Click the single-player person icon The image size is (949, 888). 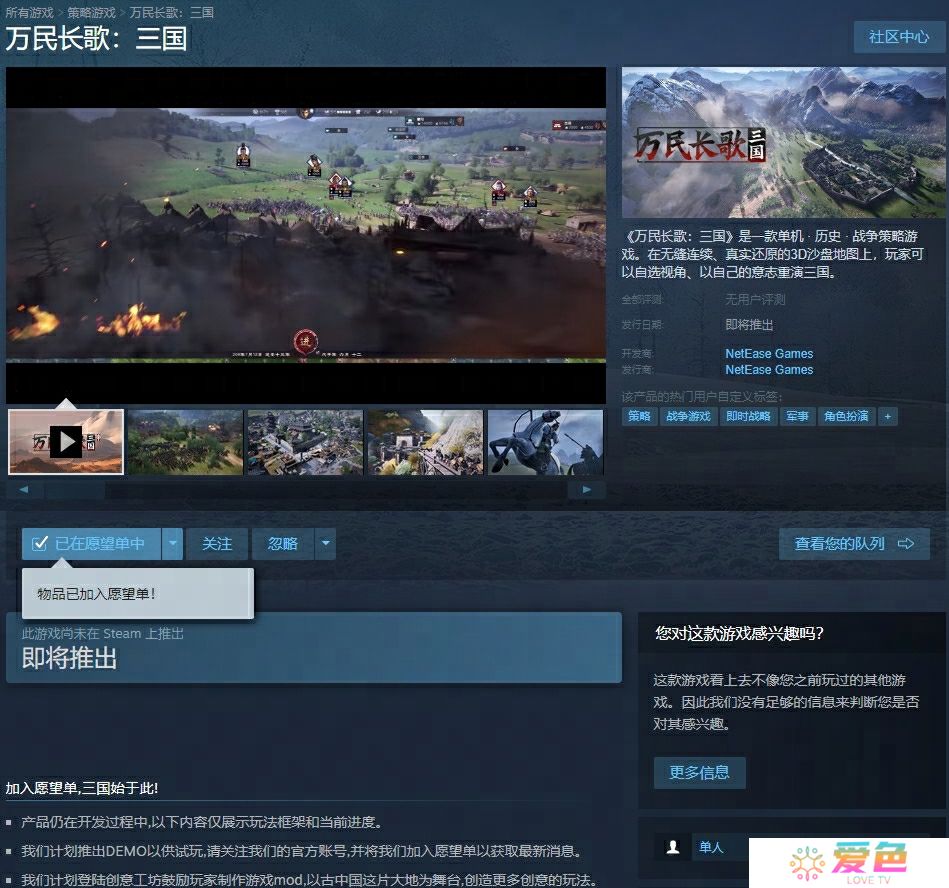673,847
